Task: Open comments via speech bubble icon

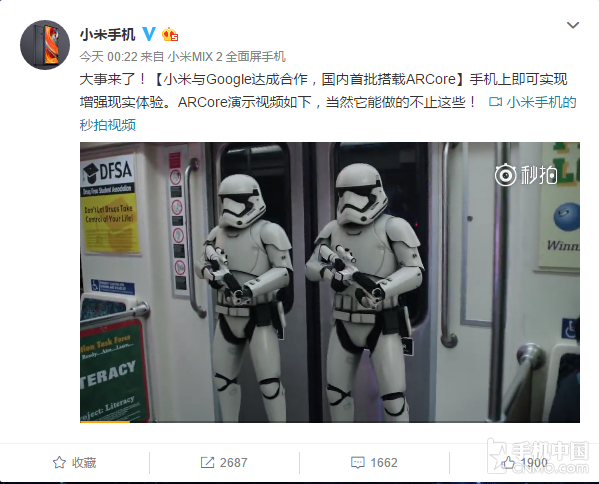Action: point(358,463)
